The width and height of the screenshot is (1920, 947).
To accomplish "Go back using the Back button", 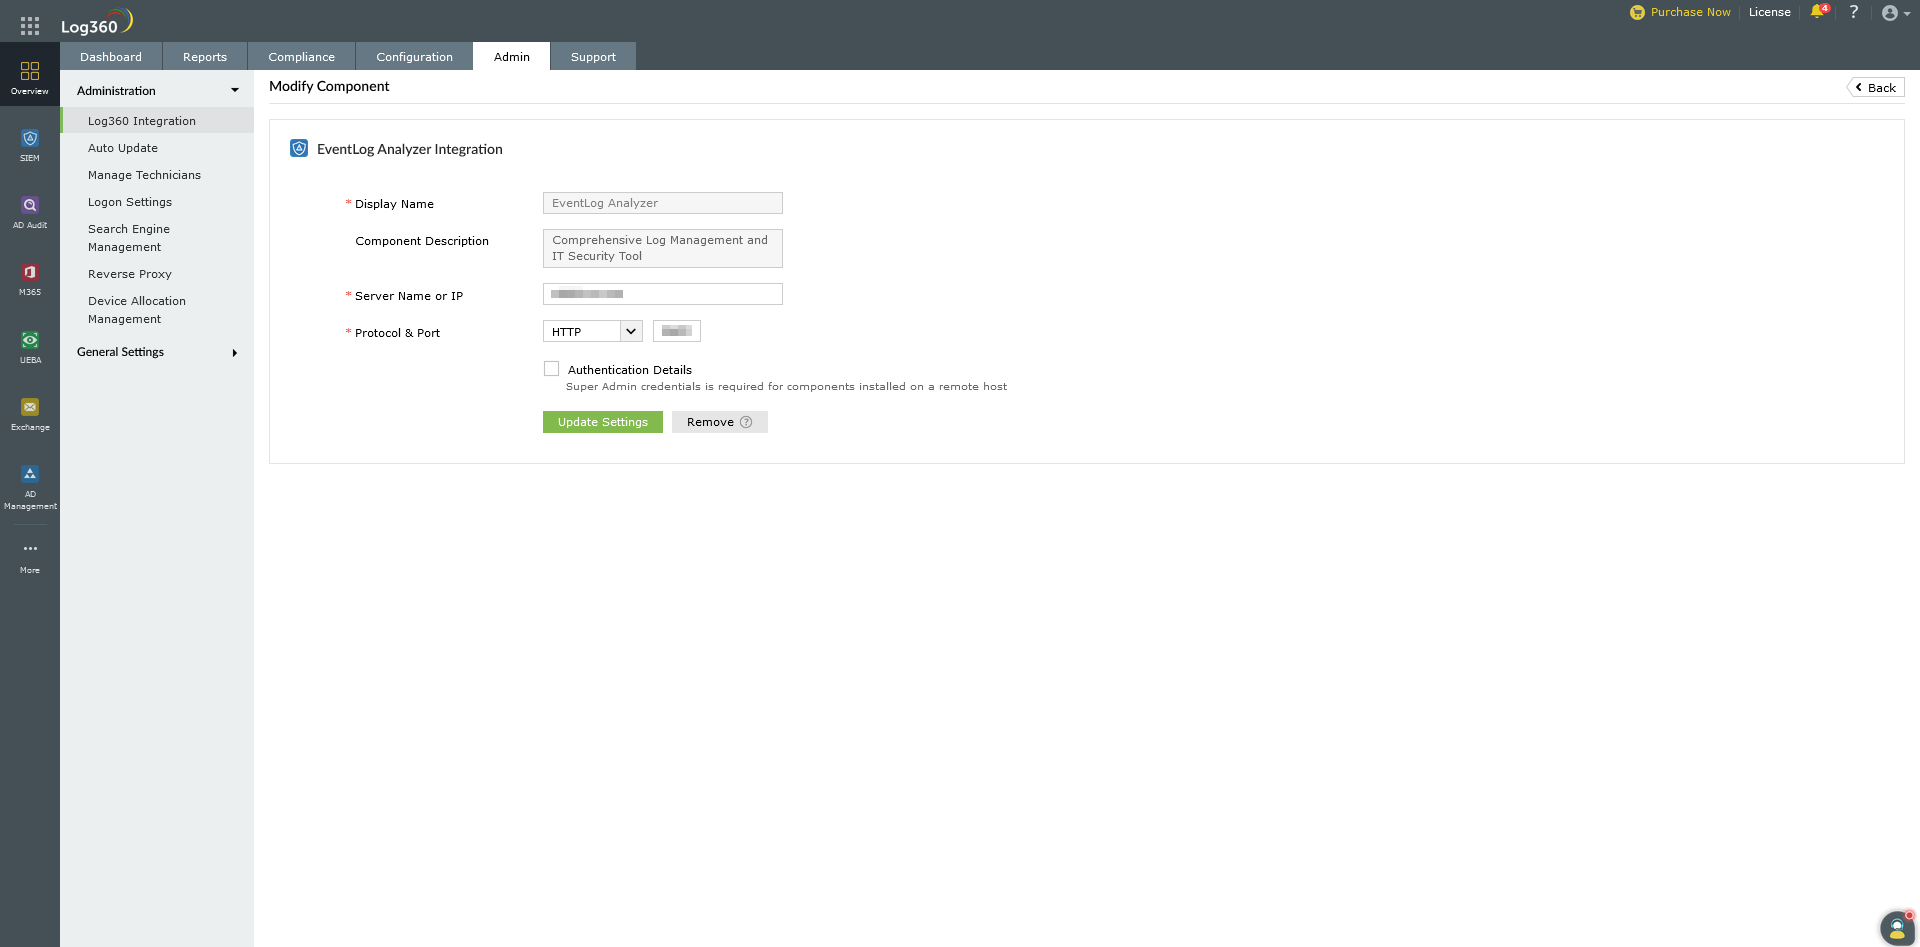I will (x=1876, y=88).
